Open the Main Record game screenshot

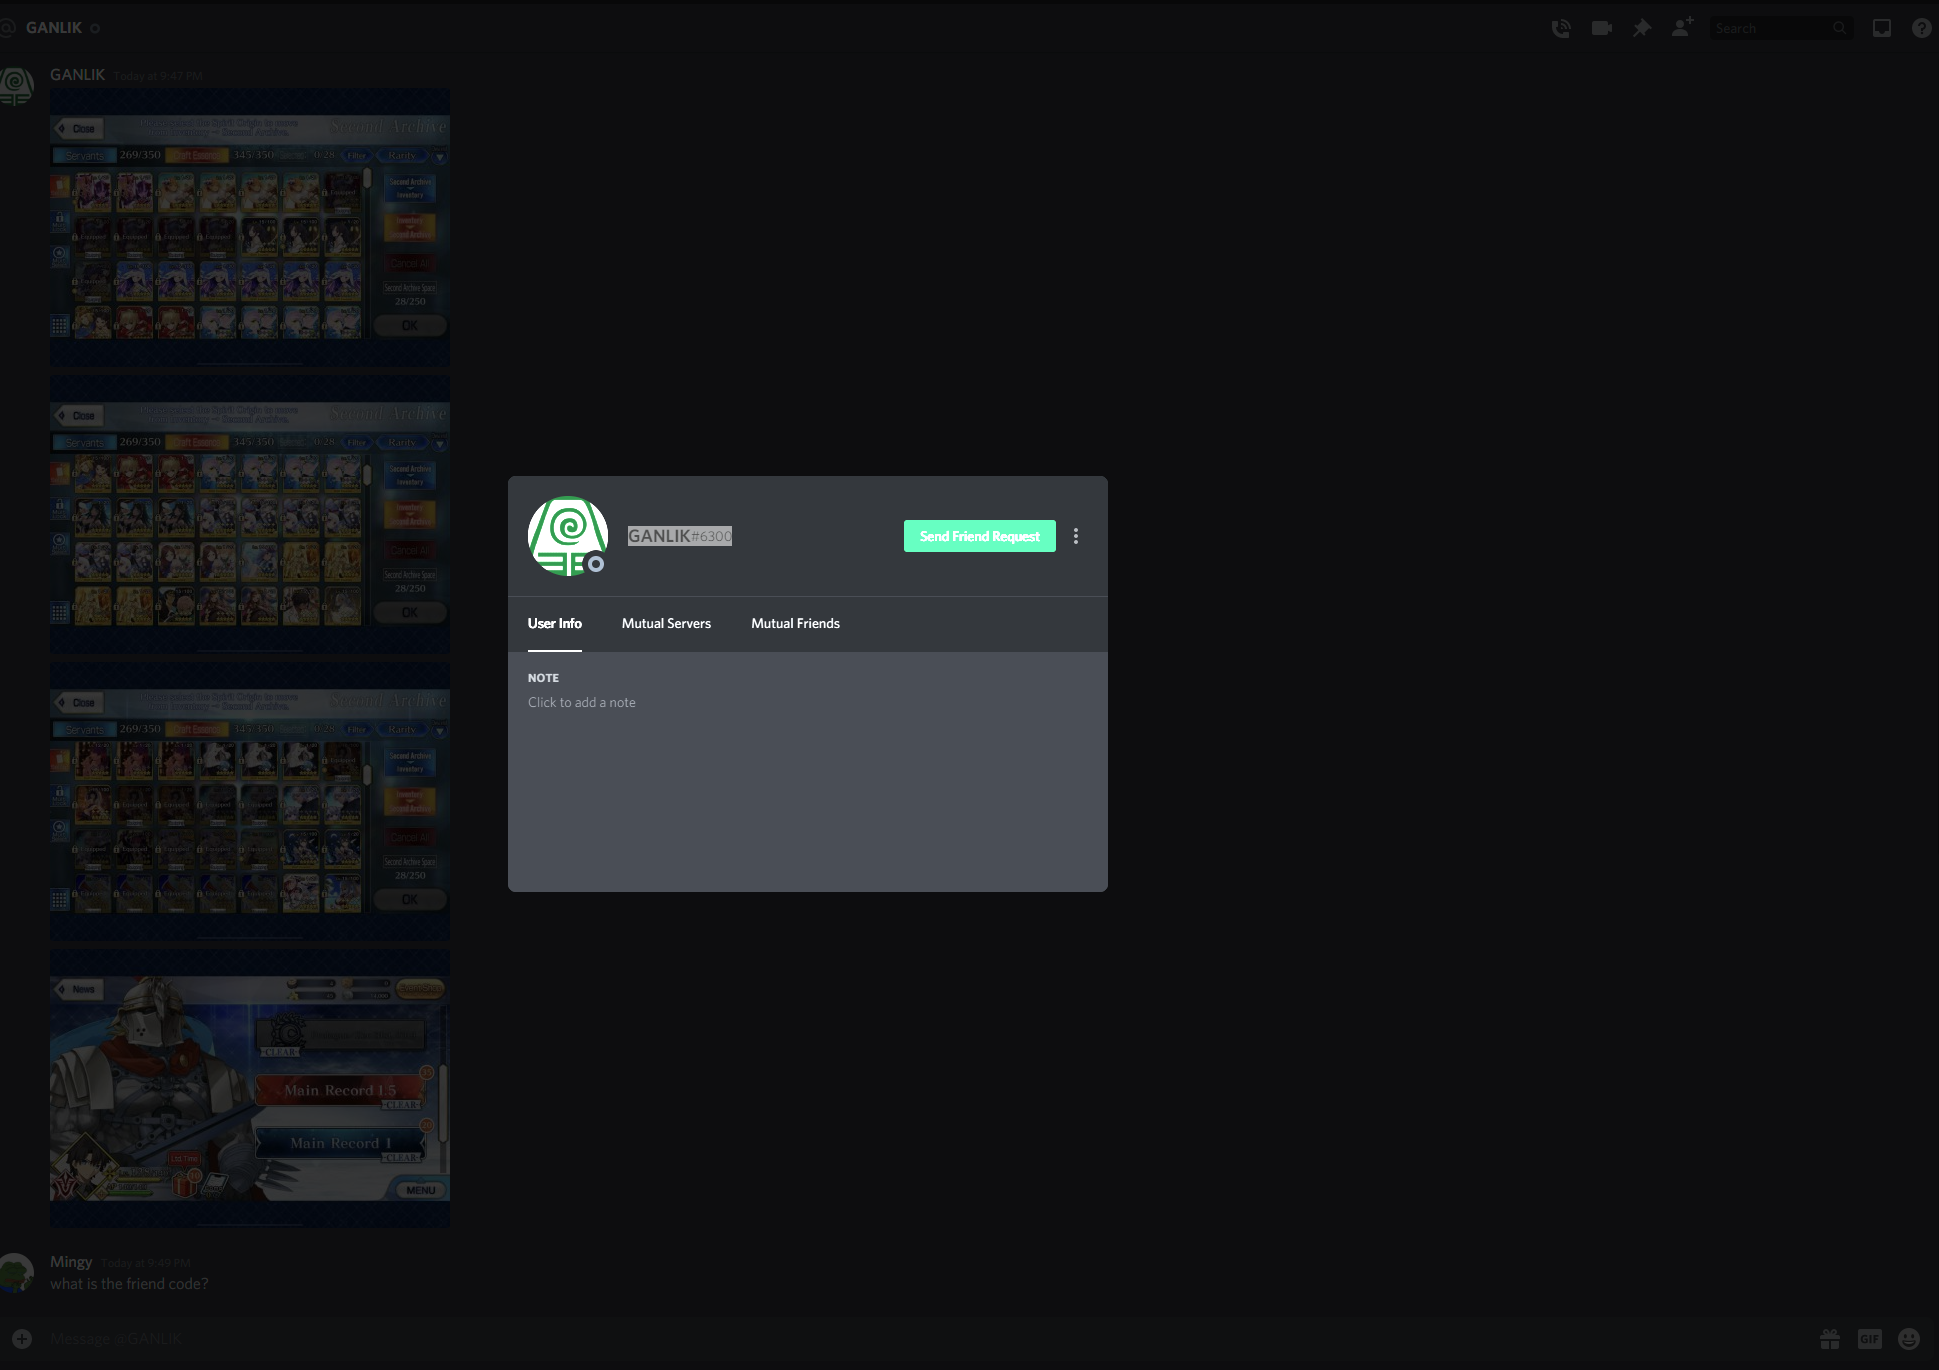[x=249, y=1087]
